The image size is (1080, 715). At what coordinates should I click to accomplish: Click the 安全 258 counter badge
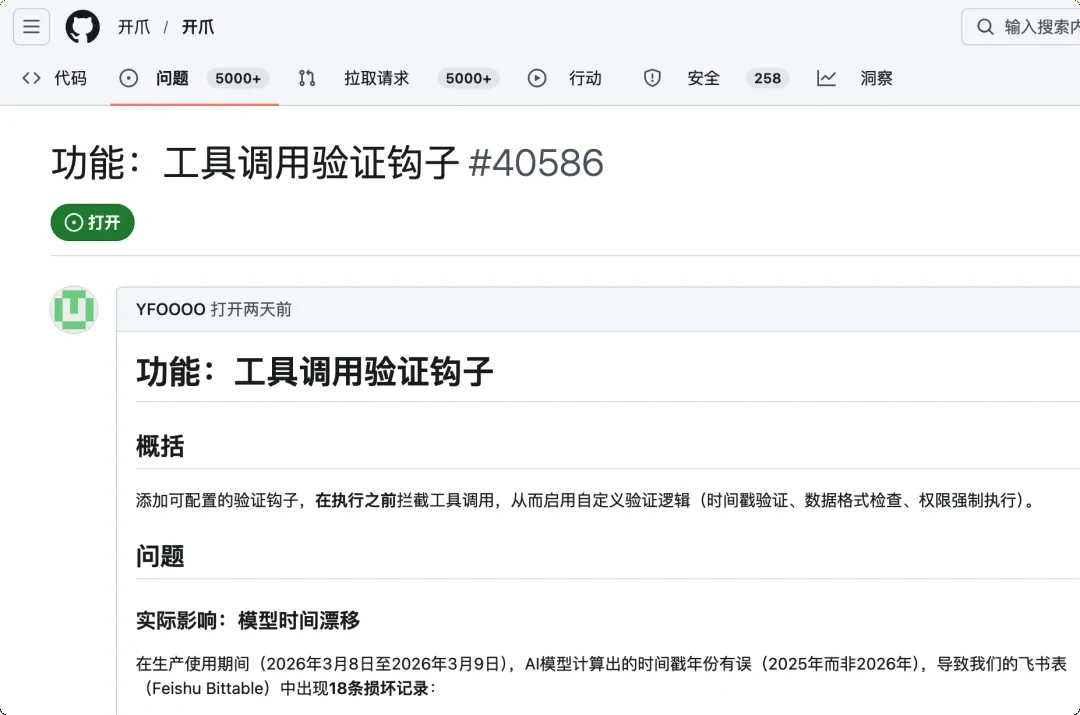coord(767,77)
